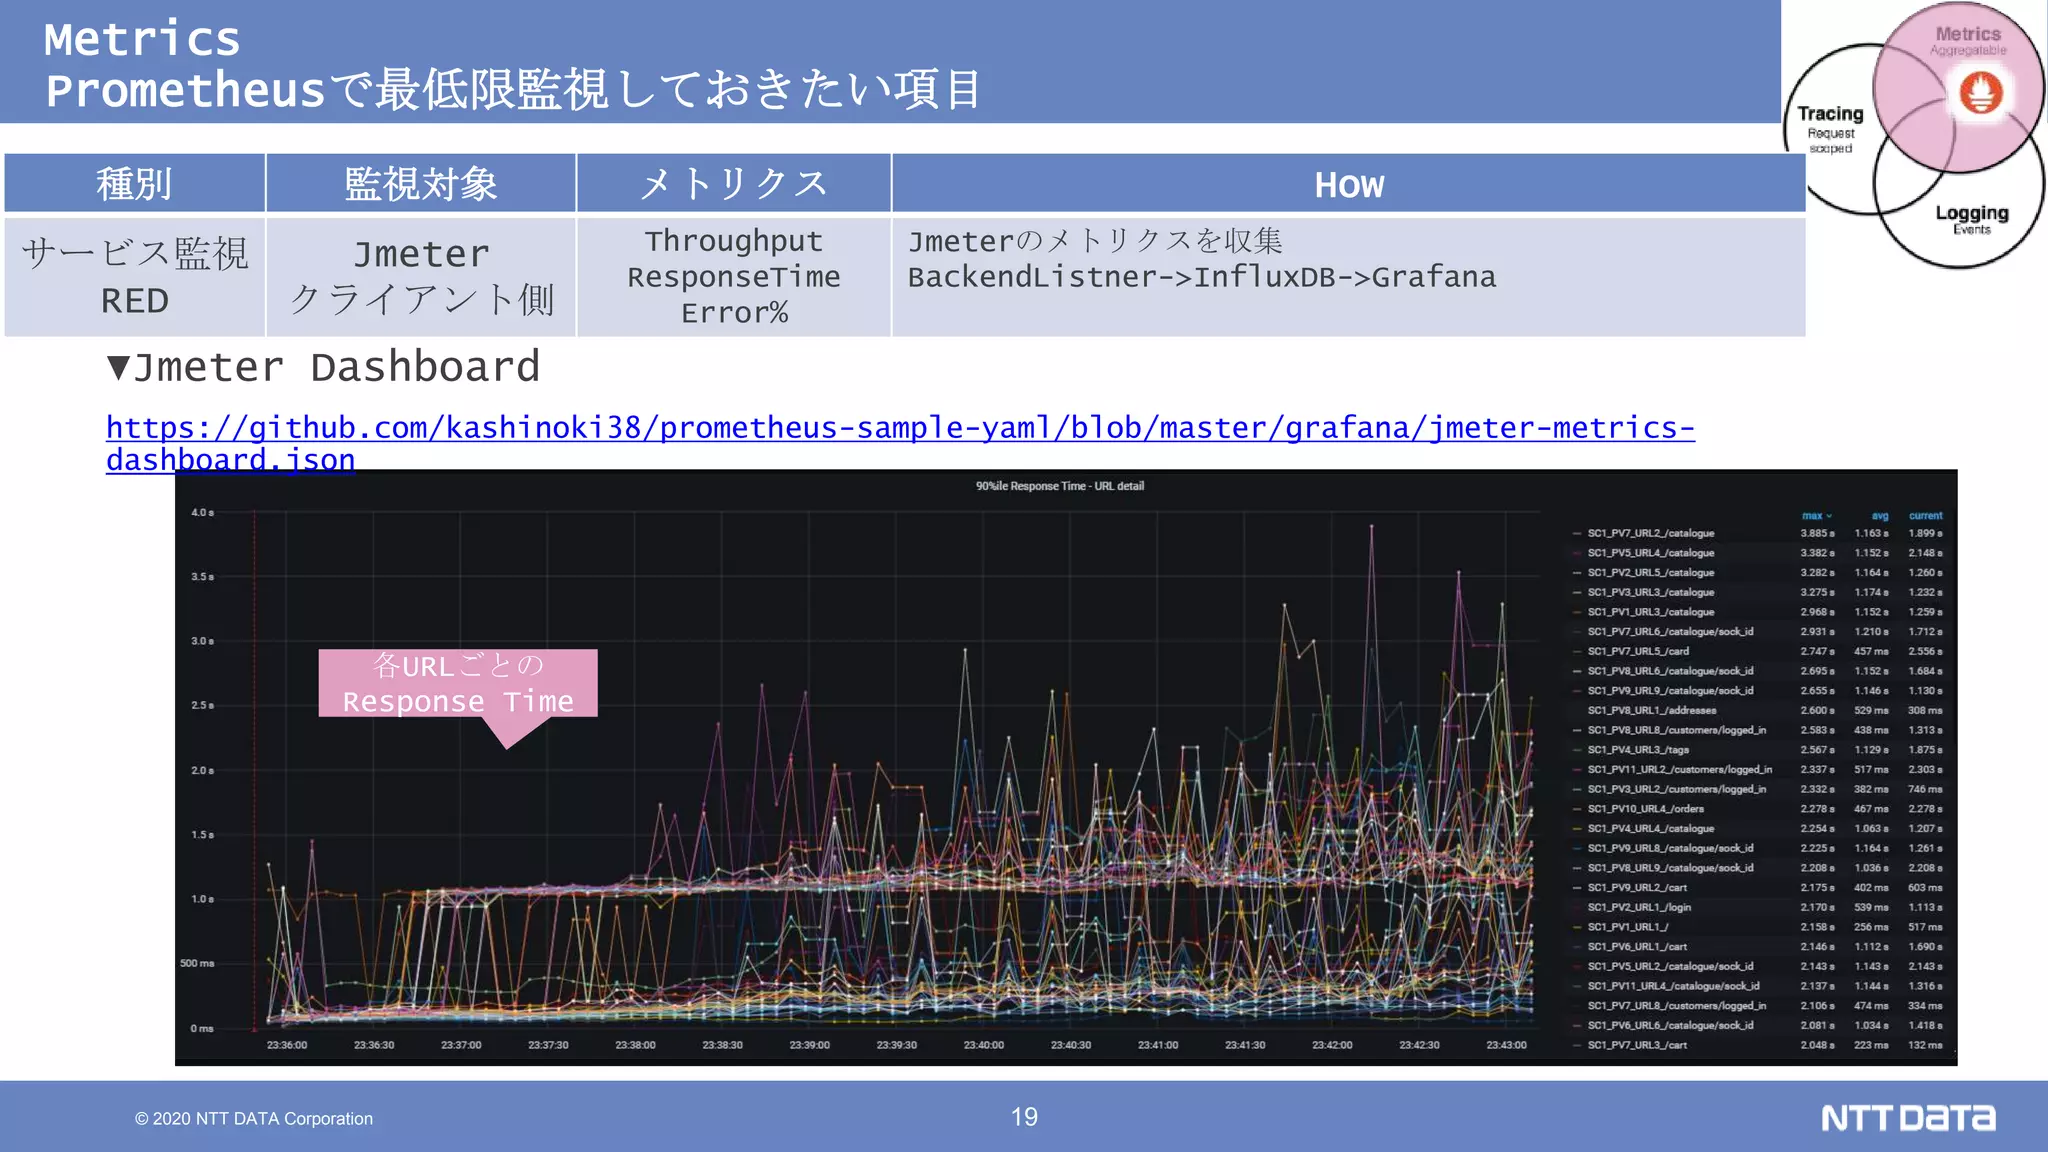Sort legend by avg column
The image size is (2048, 1152).
click(x=1880, y=516)
